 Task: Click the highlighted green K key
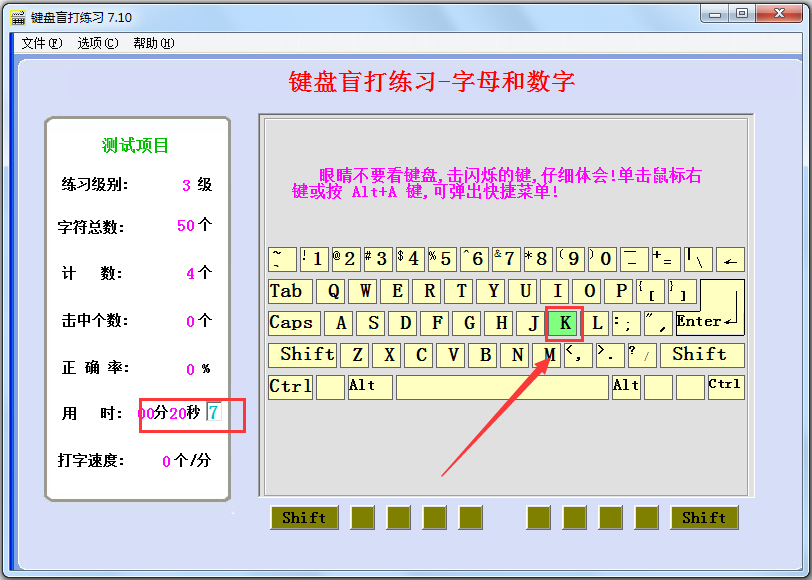point(564,323)
